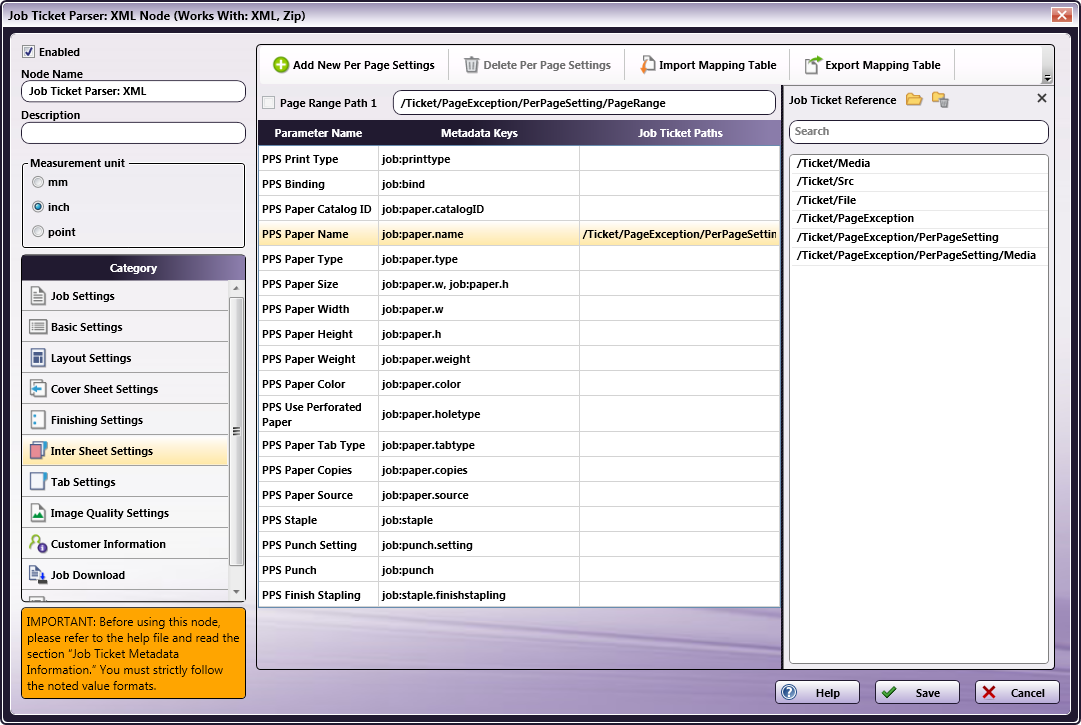This screenshot has width=1081, height=725.
Task: Click the Parameter Name column header
Action: click(x=319, y=133)
